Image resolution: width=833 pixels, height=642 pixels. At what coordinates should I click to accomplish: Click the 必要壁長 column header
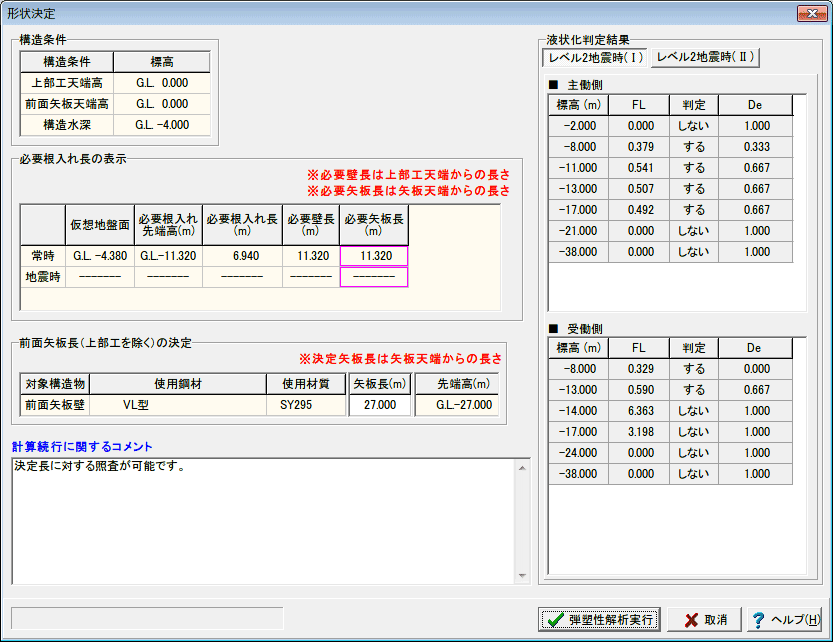tap(311, 225)
